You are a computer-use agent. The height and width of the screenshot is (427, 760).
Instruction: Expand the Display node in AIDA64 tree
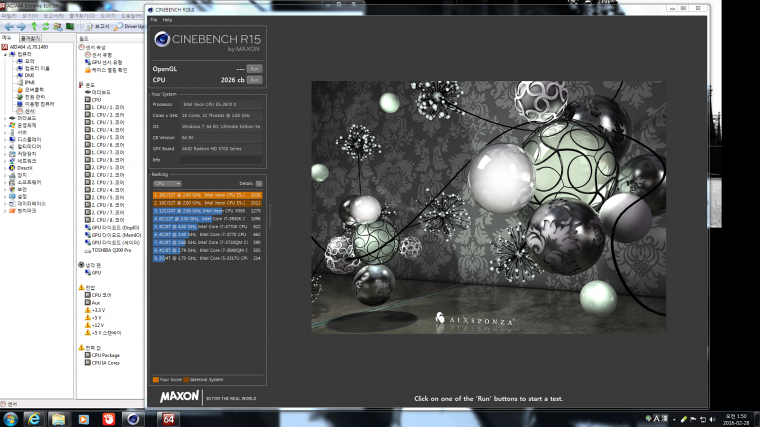(x=6, y=139)
